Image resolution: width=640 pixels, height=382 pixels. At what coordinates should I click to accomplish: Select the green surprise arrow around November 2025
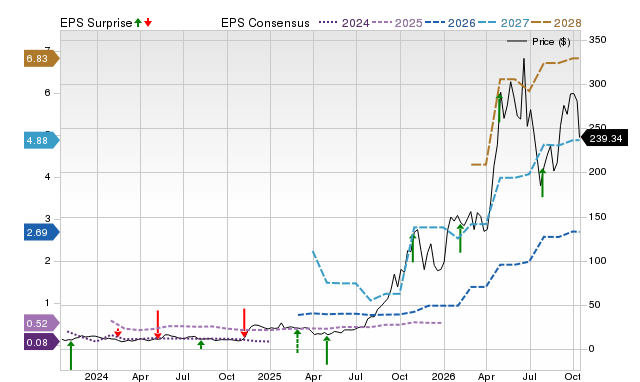[413, 248]
